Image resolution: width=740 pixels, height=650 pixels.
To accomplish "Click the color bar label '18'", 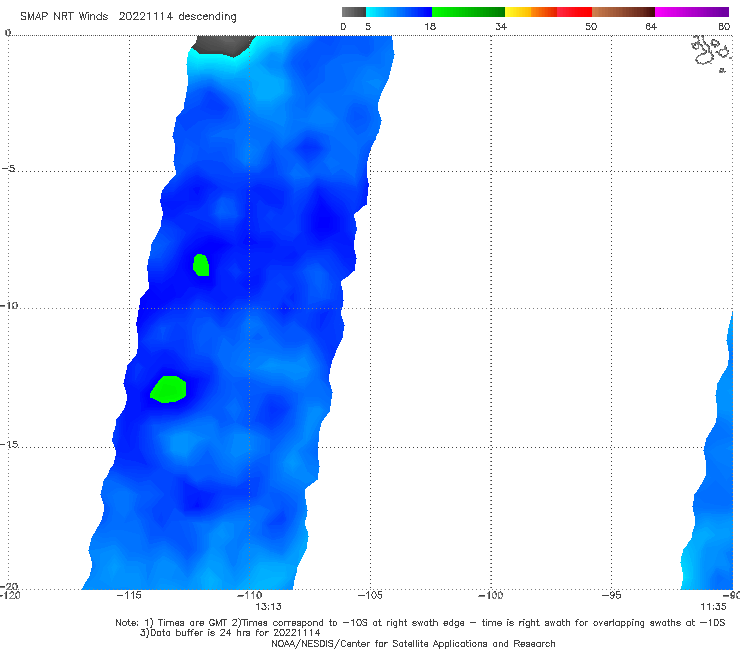I will 430,26.
